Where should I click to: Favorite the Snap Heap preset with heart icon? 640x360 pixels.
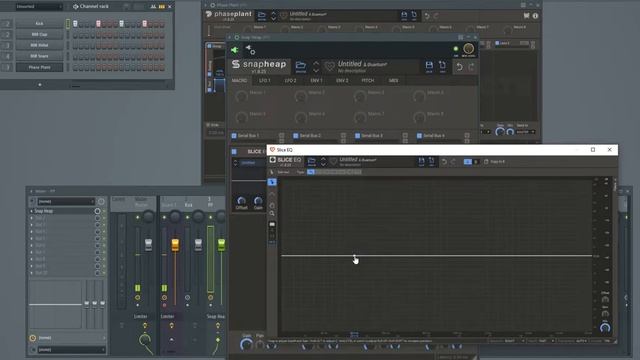pos(329,66)
